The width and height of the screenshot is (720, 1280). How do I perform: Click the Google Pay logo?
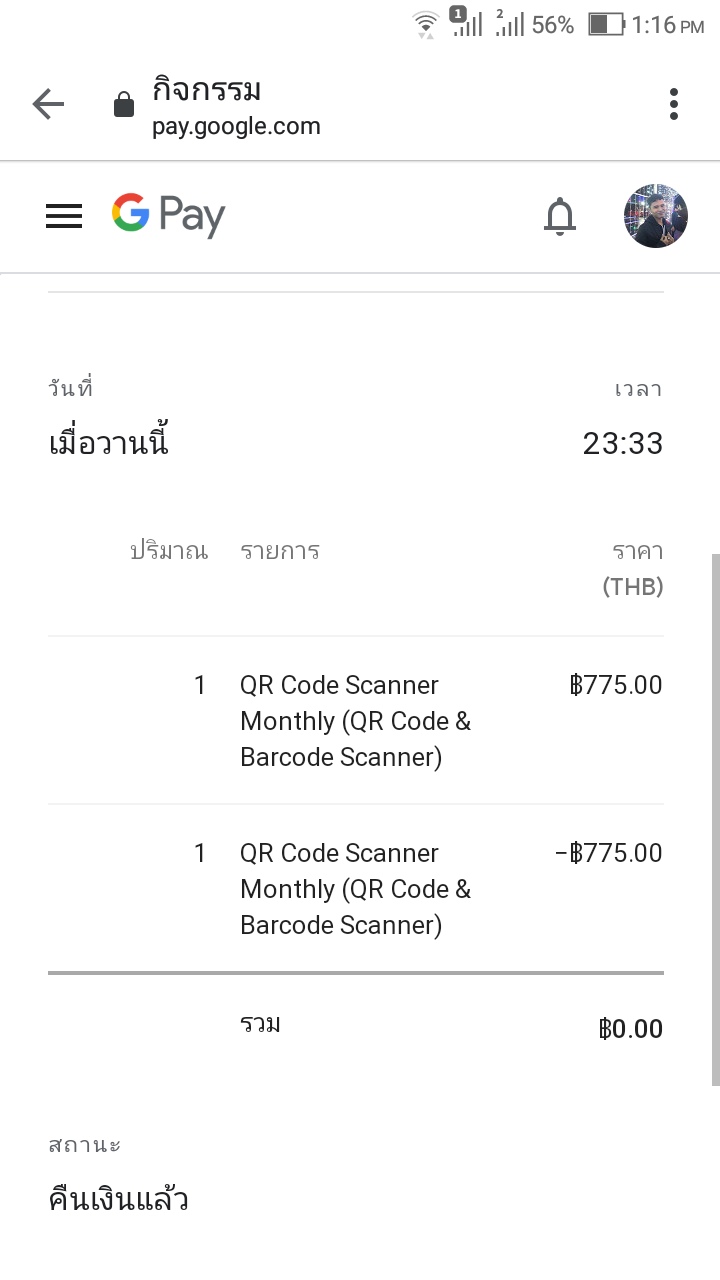coord(168,215)
